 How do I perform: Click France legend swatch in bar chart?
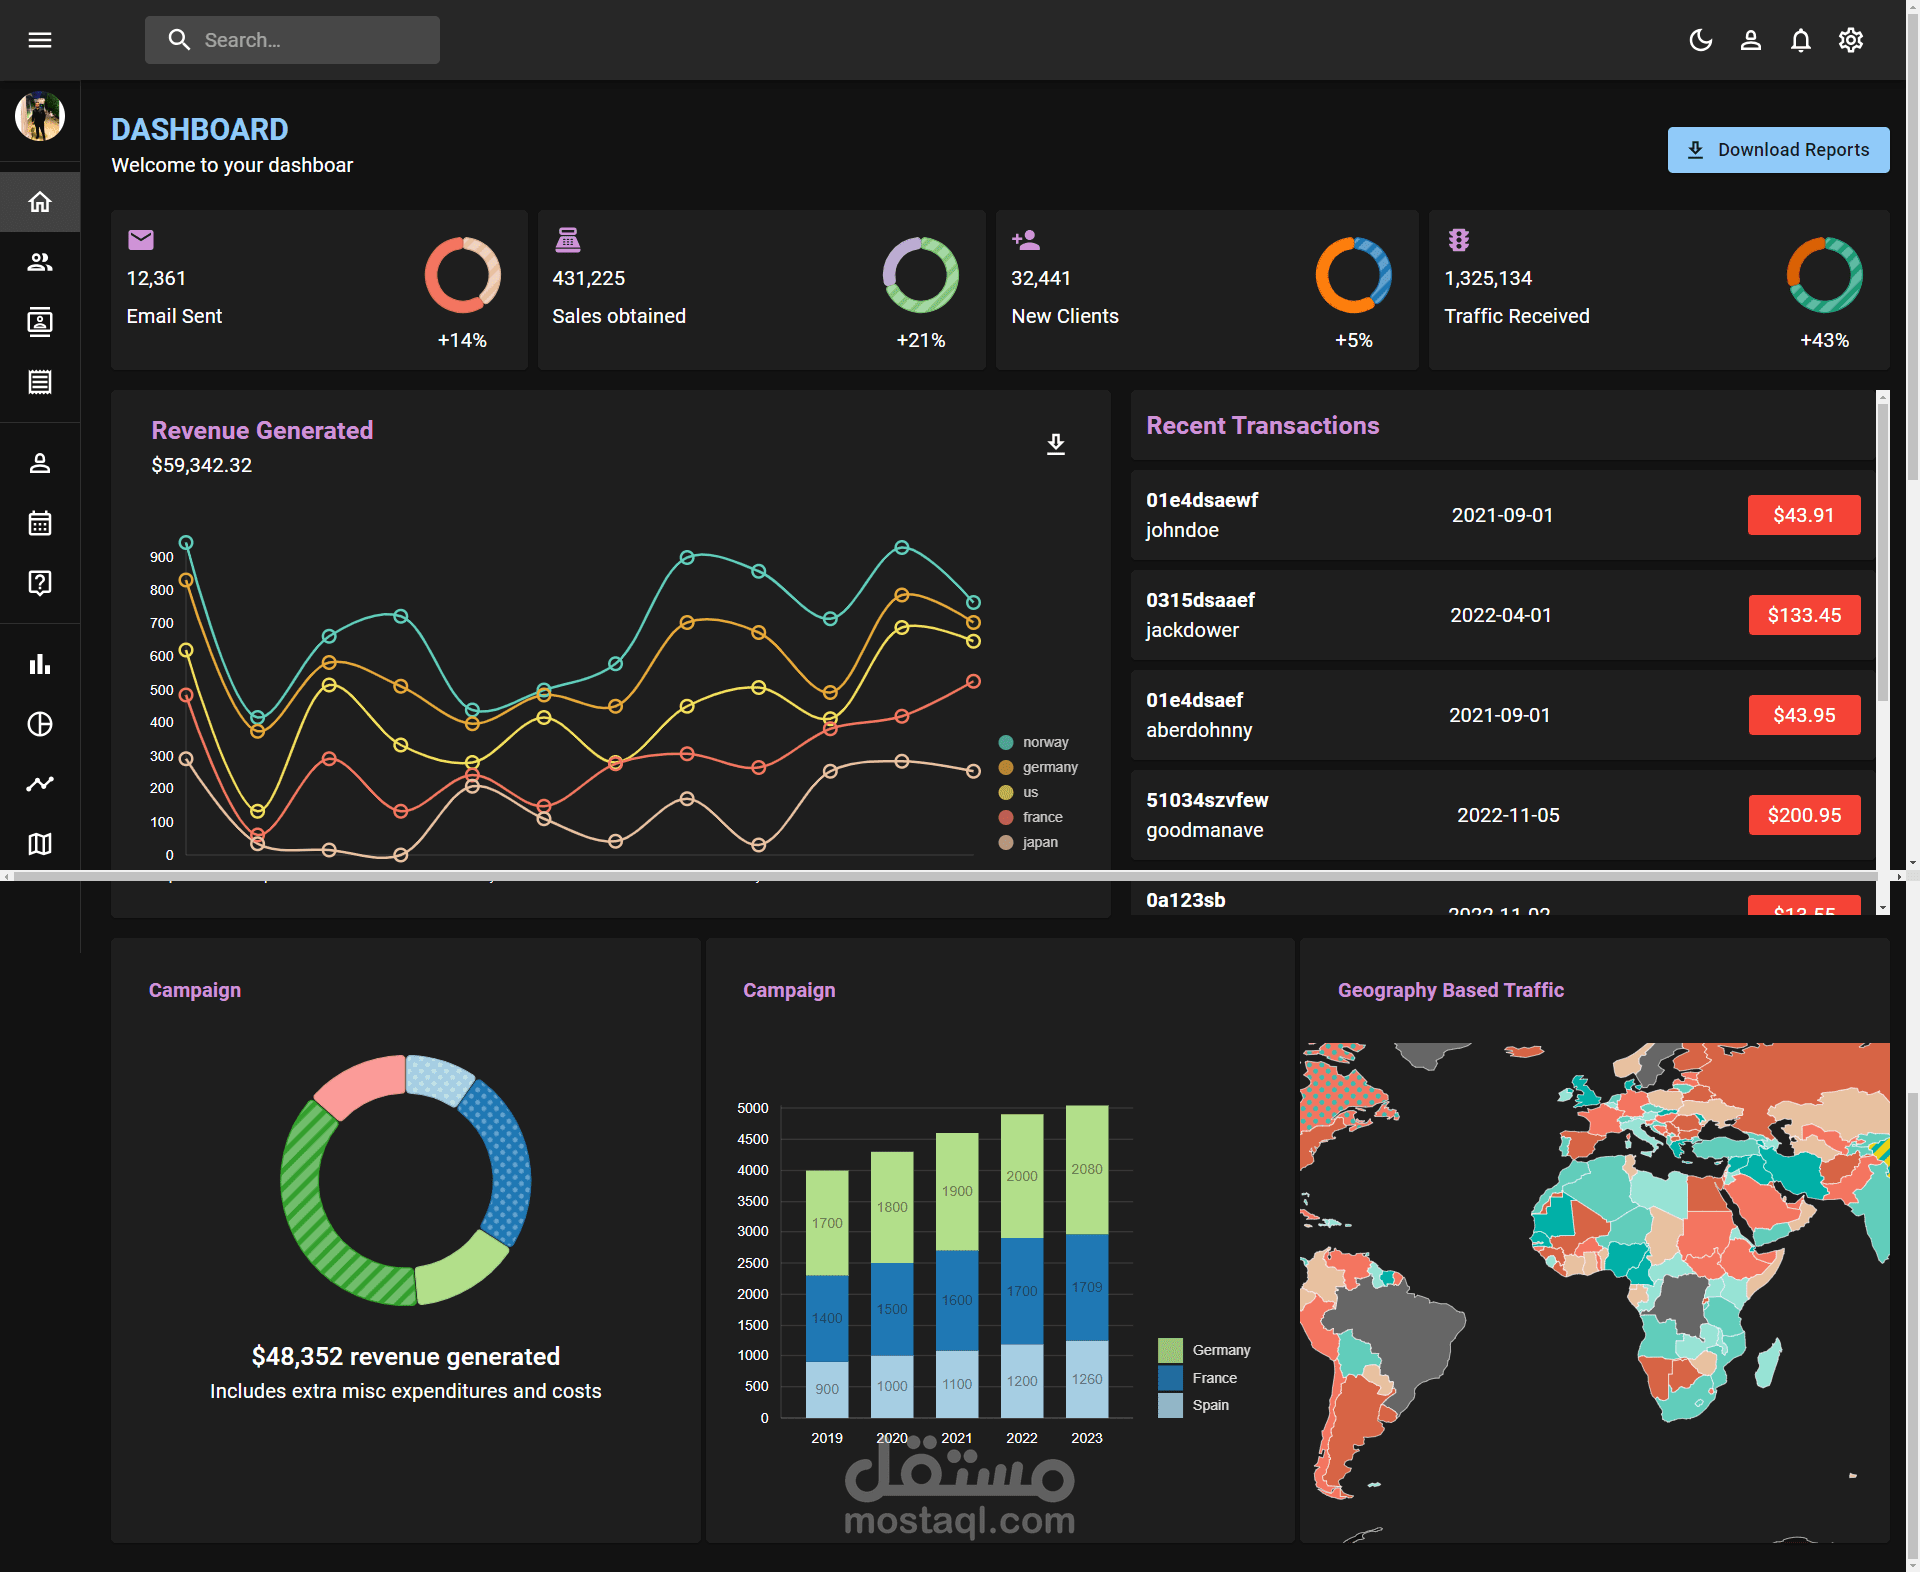1170,1378
